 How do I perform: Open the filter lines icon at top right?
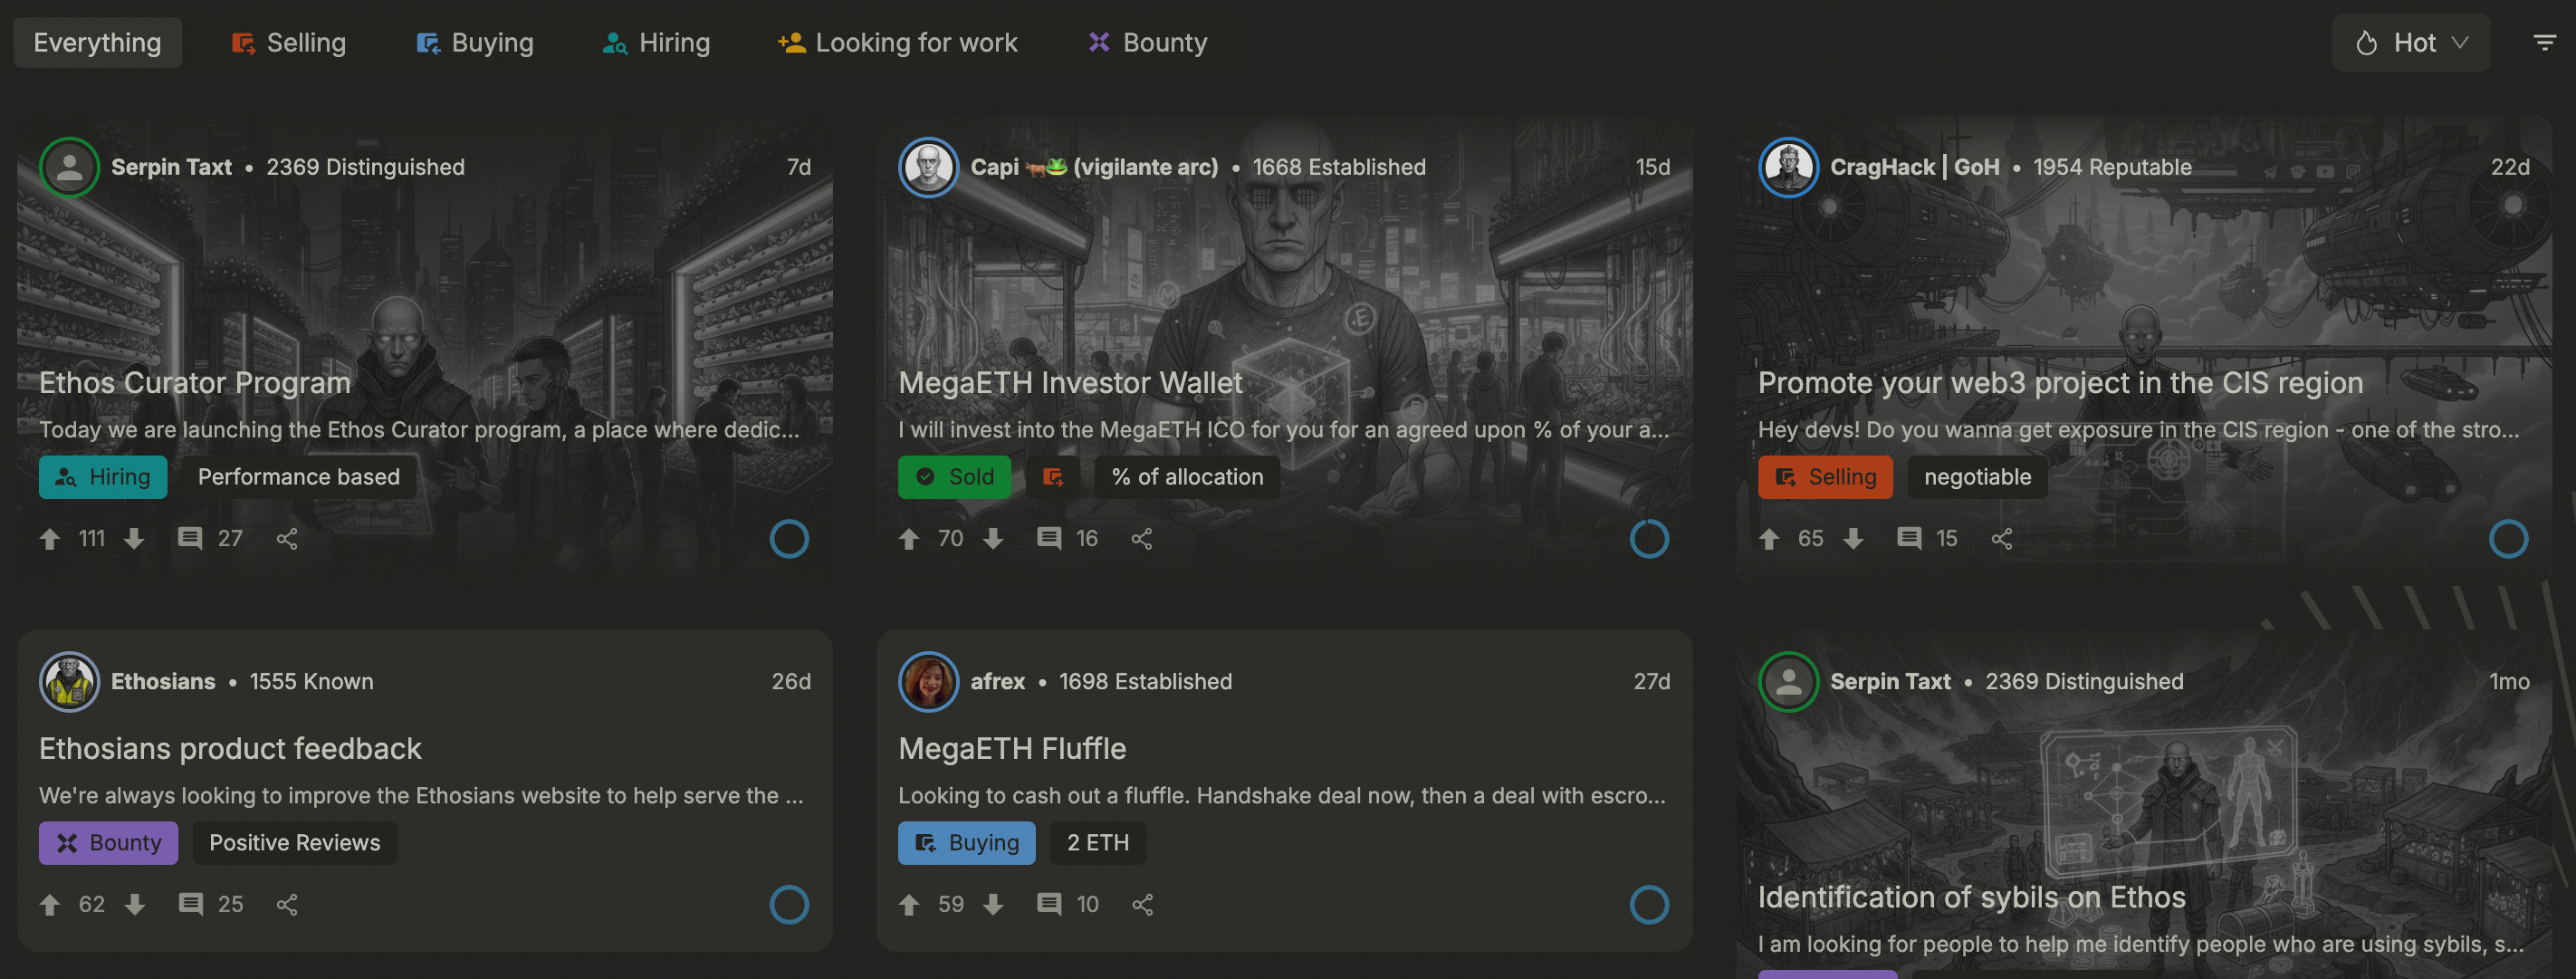point(2544,42)
